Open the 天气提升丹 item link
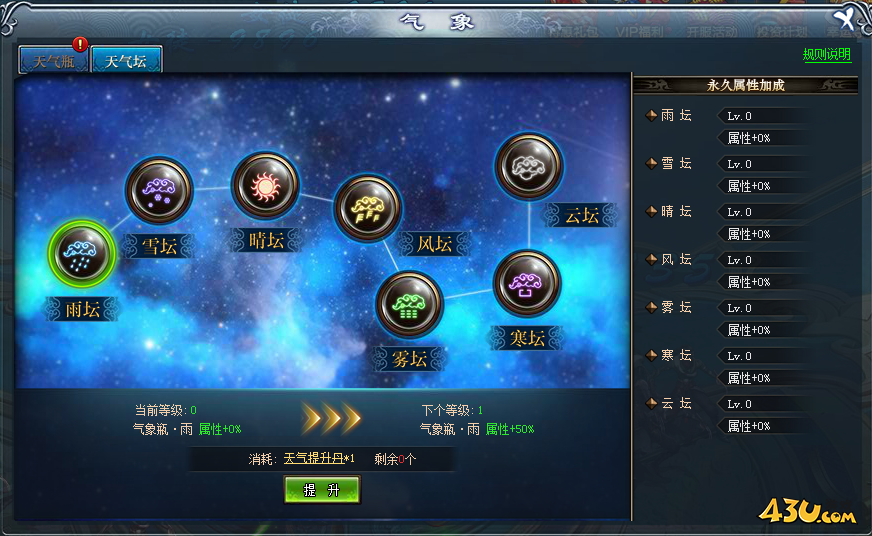 (x=314, y=458)
